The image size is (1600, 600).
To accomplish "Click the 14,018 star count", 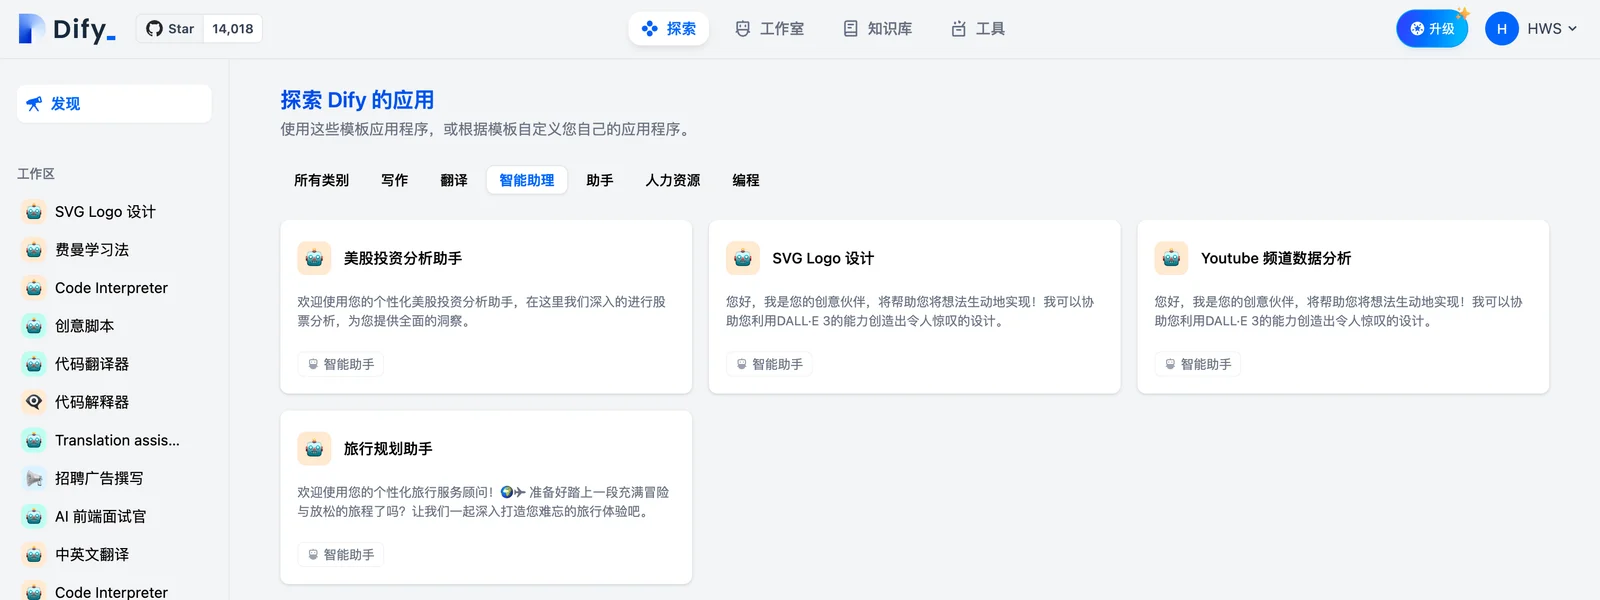I will click(233, 29).
